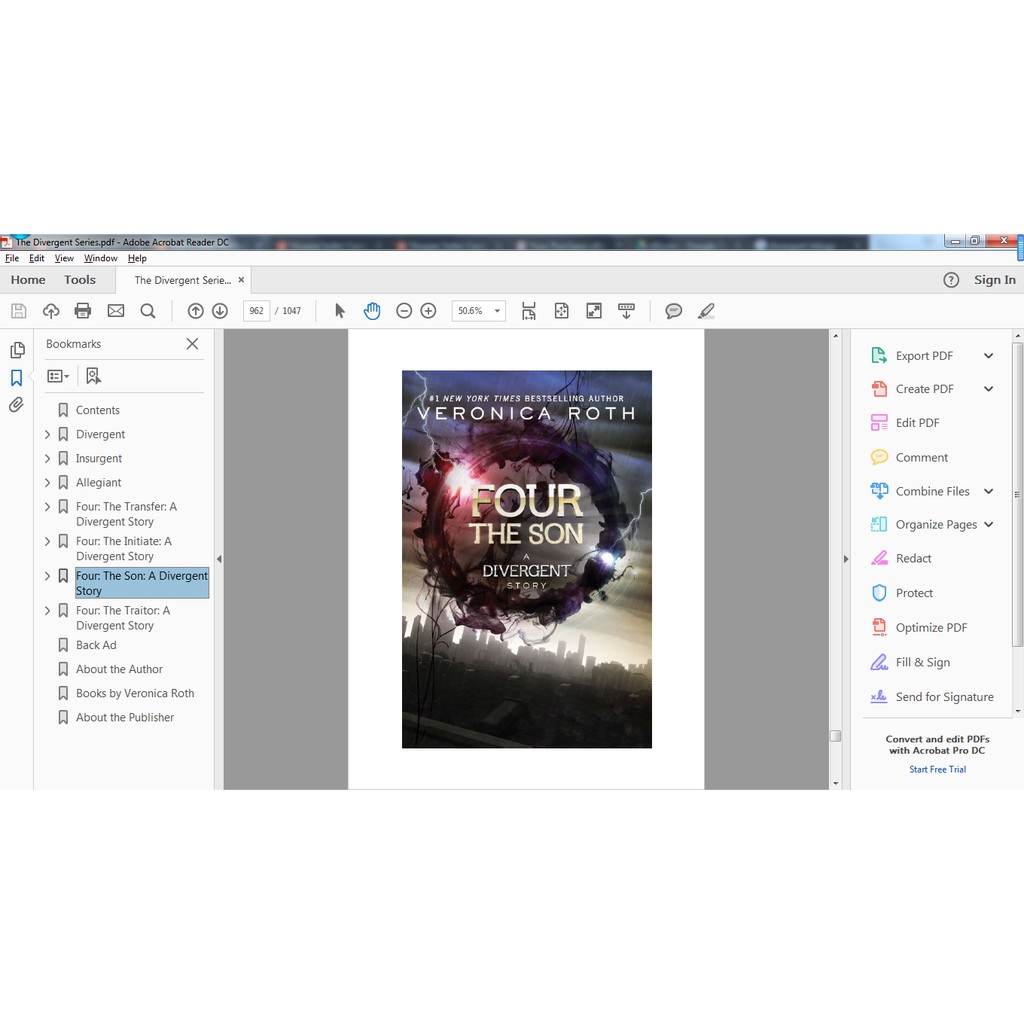The height and width of the screenshot is (1024, 1024).
Task: Click the Start Free Trial link
Action: pyautogui.click(x=937, y=769)
